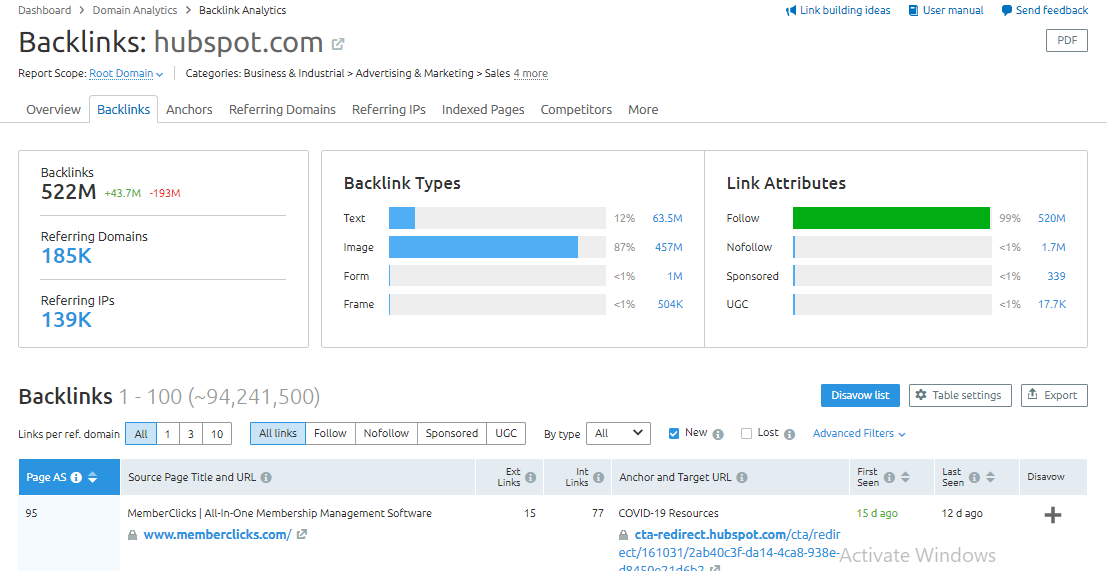Image resolution: width=1107 pixels, height=571 pixels.
Task: Click the 520M Follow links count
Action: [x=1051, y=218]
